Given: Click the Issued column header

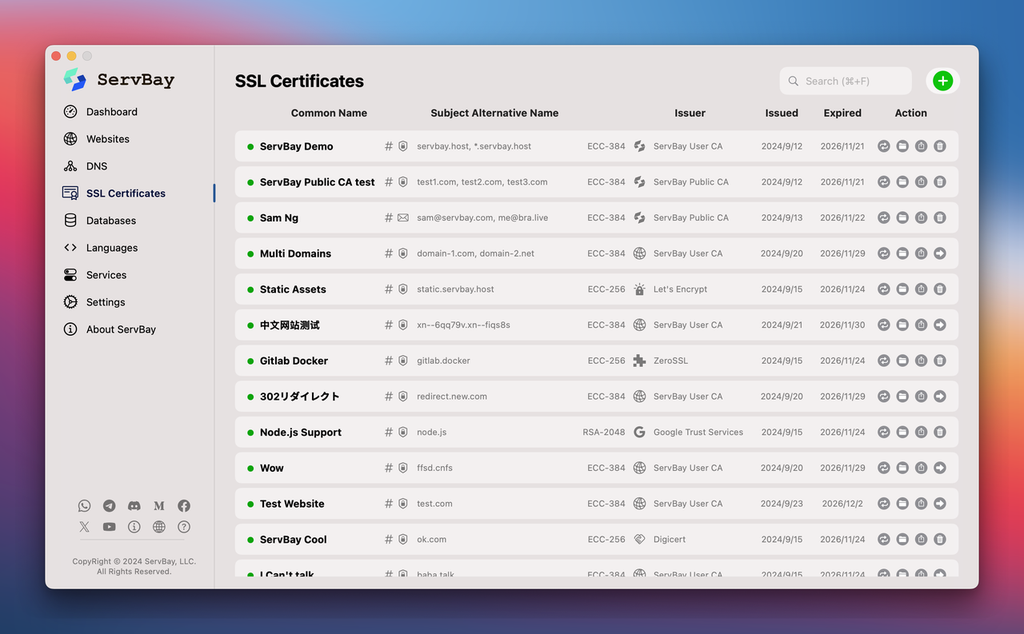Looking at the screenshot, I should point(782,113).
